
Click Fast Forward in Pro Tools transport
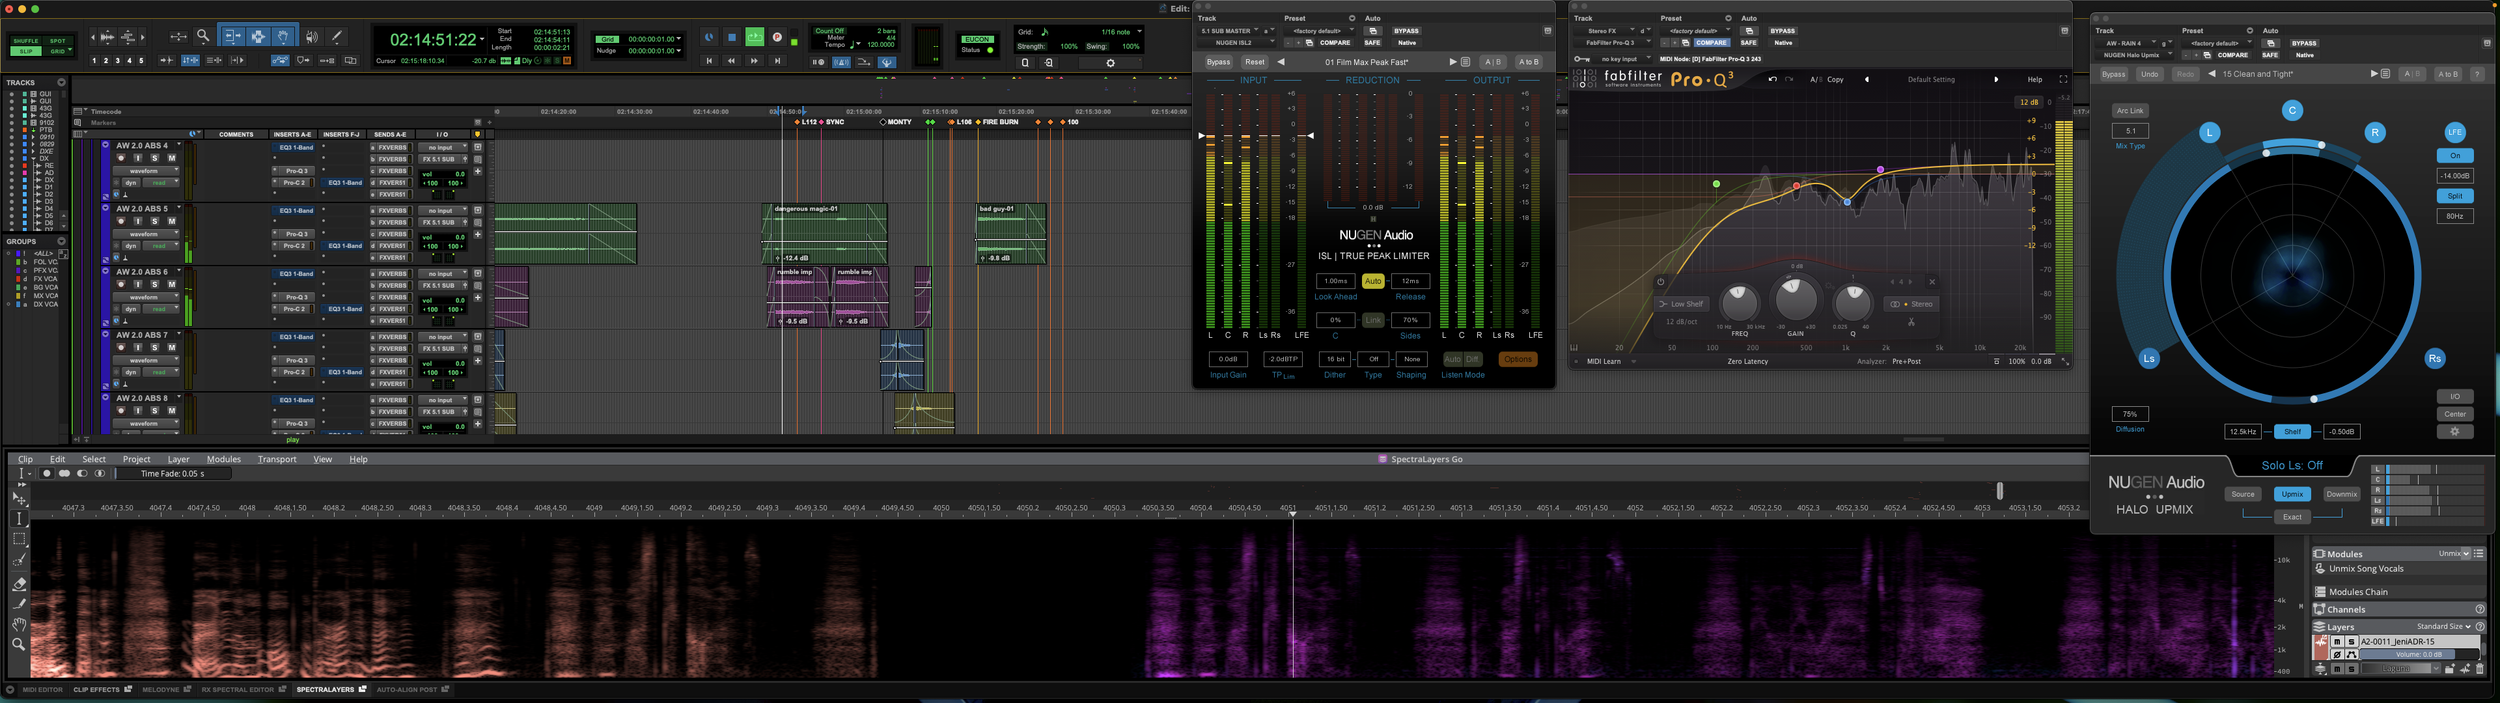coord(754,61)
